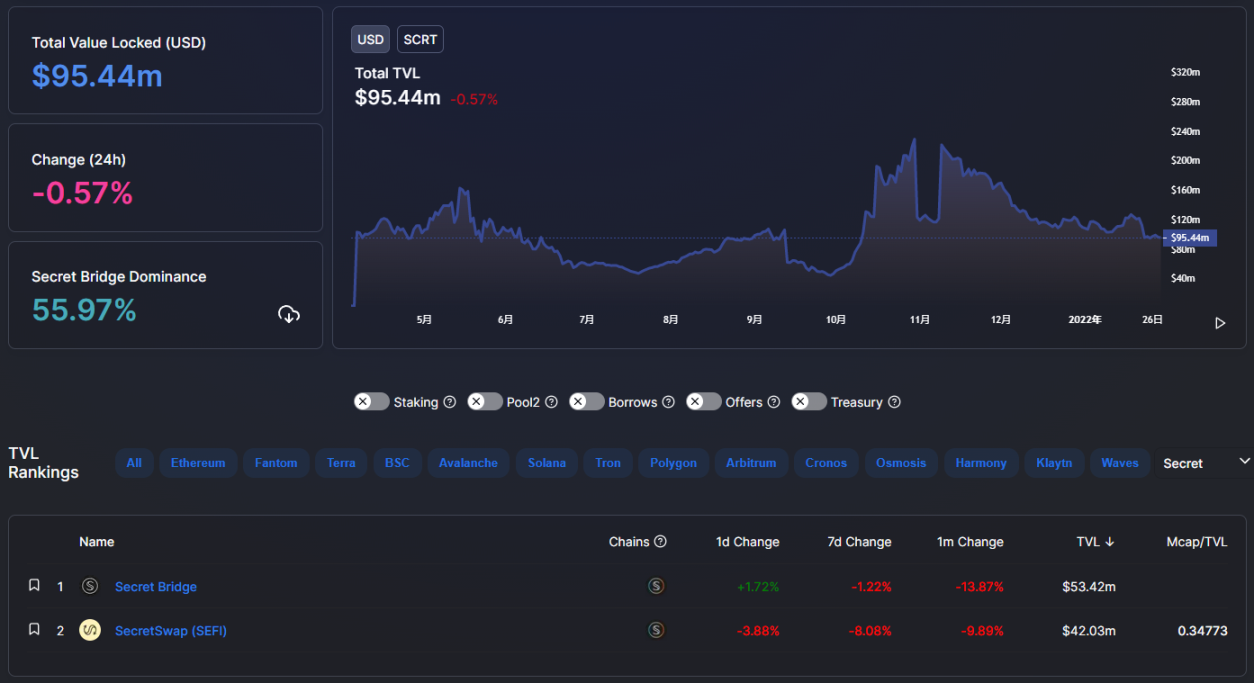The width and height of the screenshot is (1254, 683).
Task: Sort by the TVL column arrow
Action: pyautogui.click(x=1110, y=541)
